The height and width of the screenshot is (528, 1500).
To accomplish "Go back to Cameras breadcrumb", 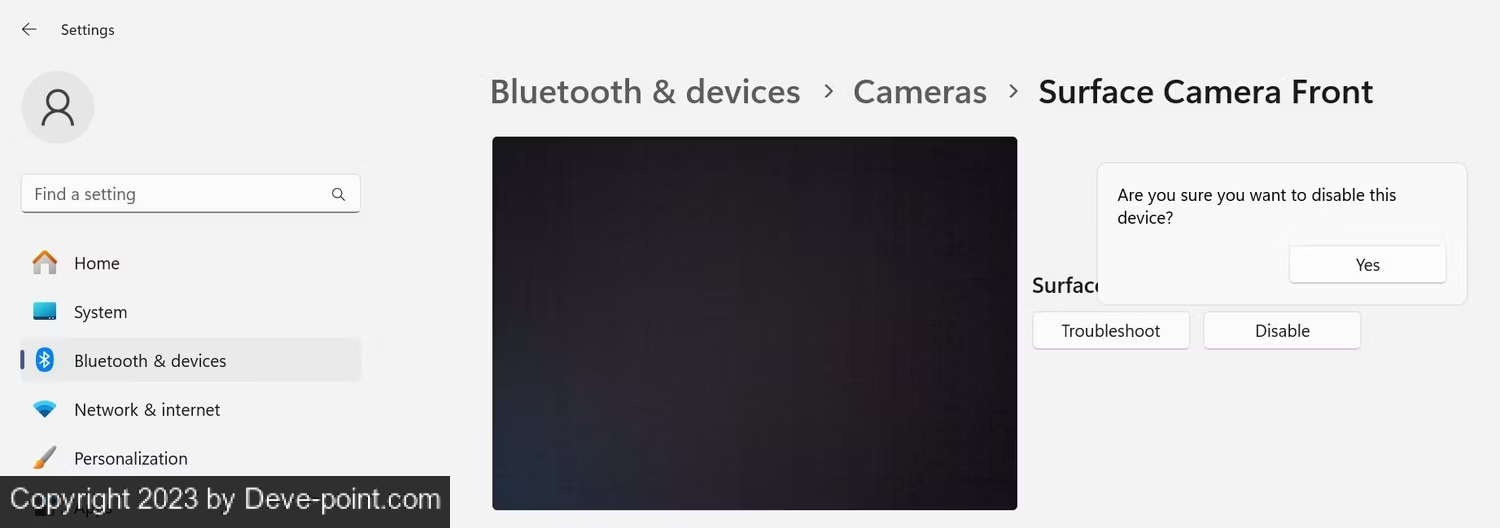I will coord(920,92).
